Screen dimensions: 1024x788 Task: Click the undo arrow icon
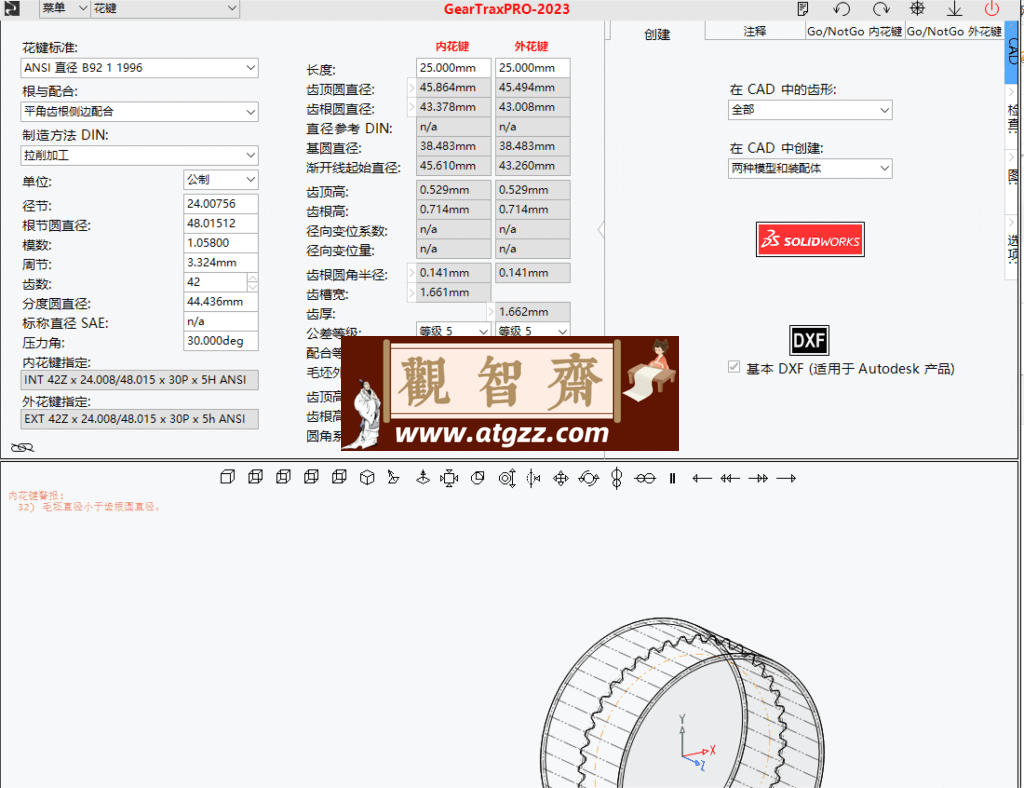pos(842,8)
